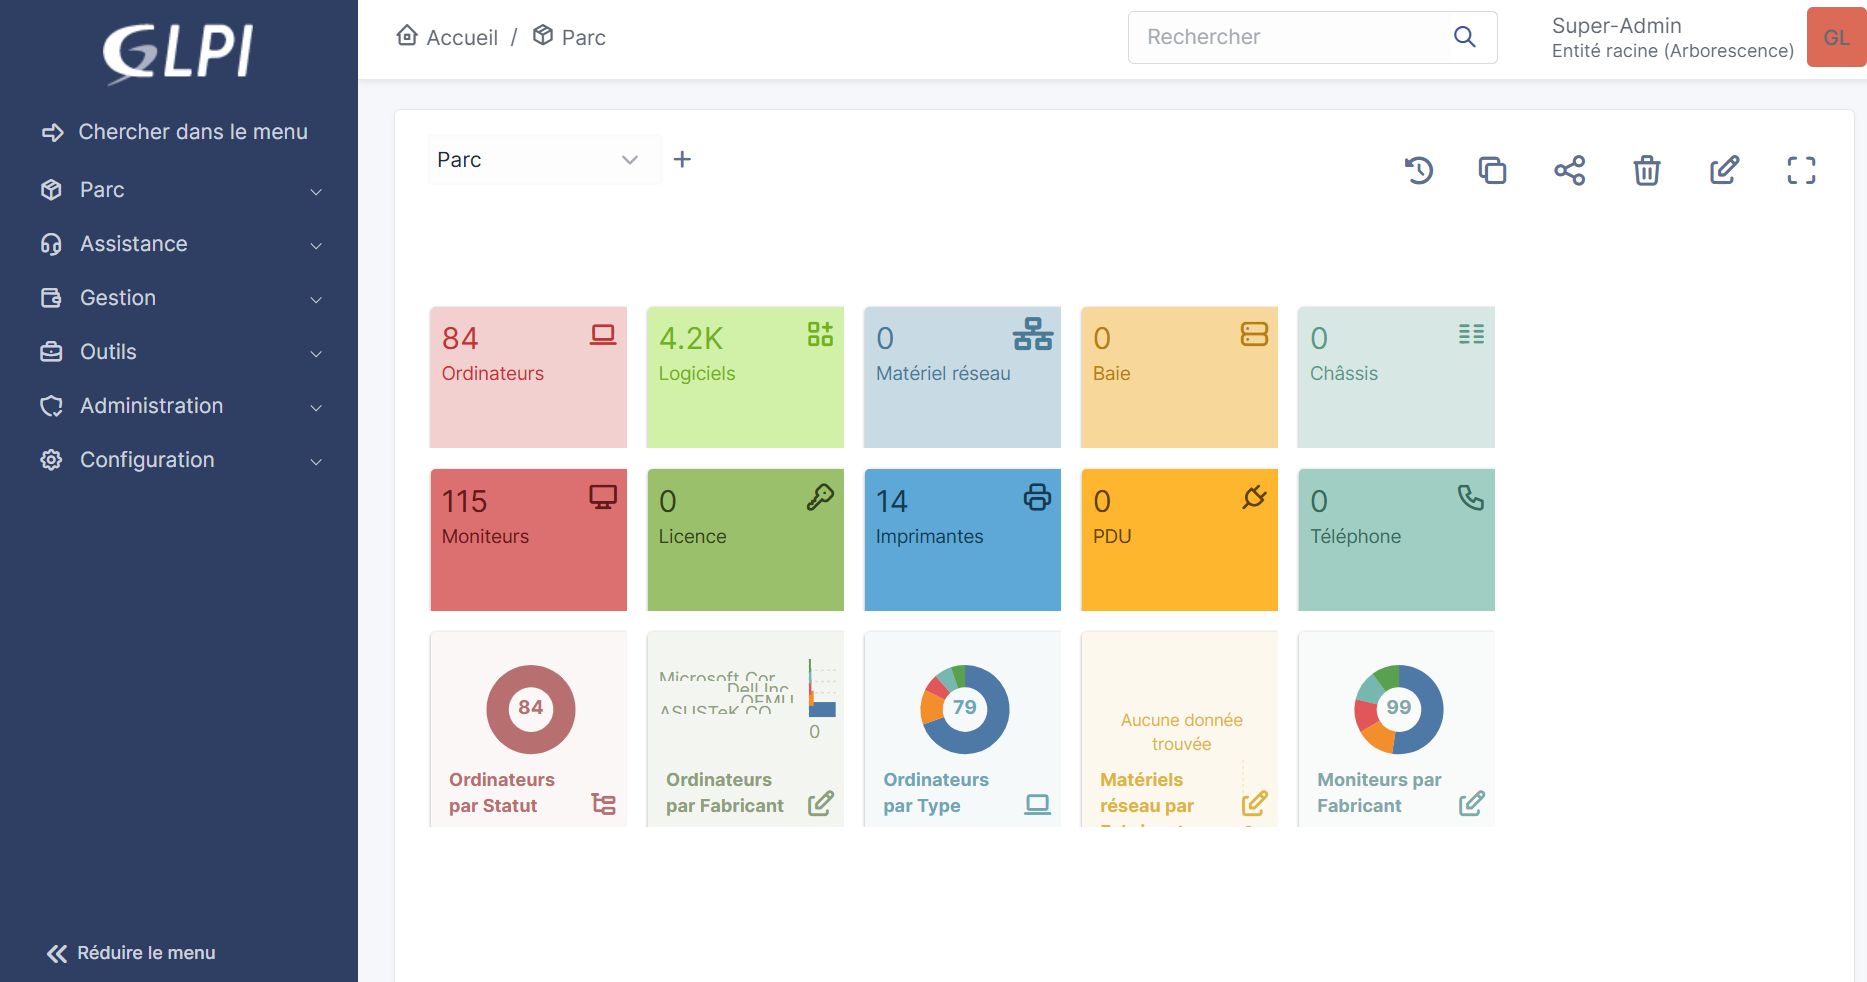Add a new dashboard with plus icon

(x=682, y=159)
